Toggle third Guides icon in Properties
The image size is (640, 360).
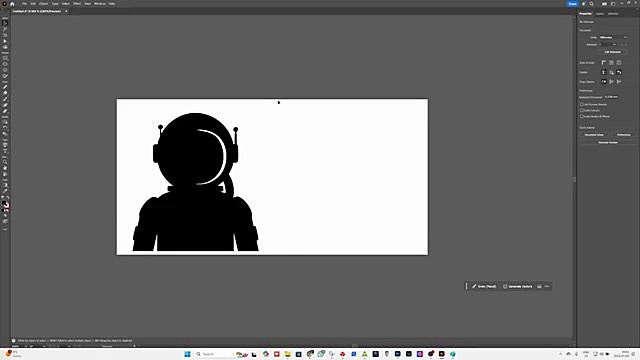click(619, 72)
